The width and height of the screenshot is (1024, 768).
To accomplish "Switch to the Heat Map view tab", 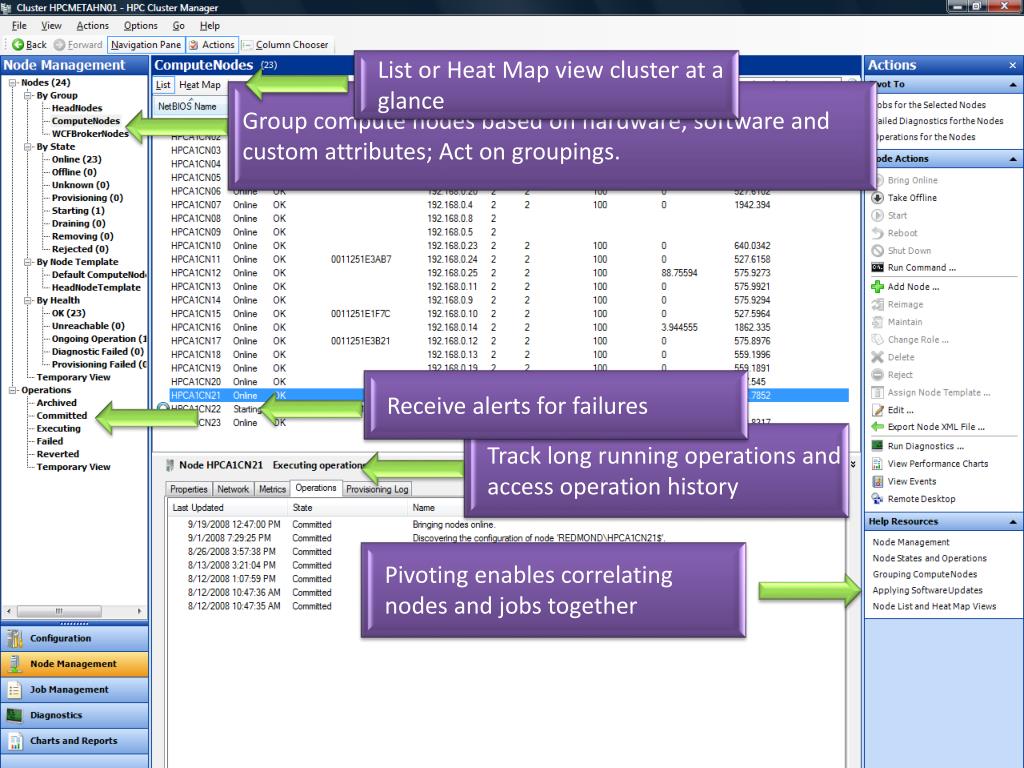I will pyautogui.click(x=200, y=85).
